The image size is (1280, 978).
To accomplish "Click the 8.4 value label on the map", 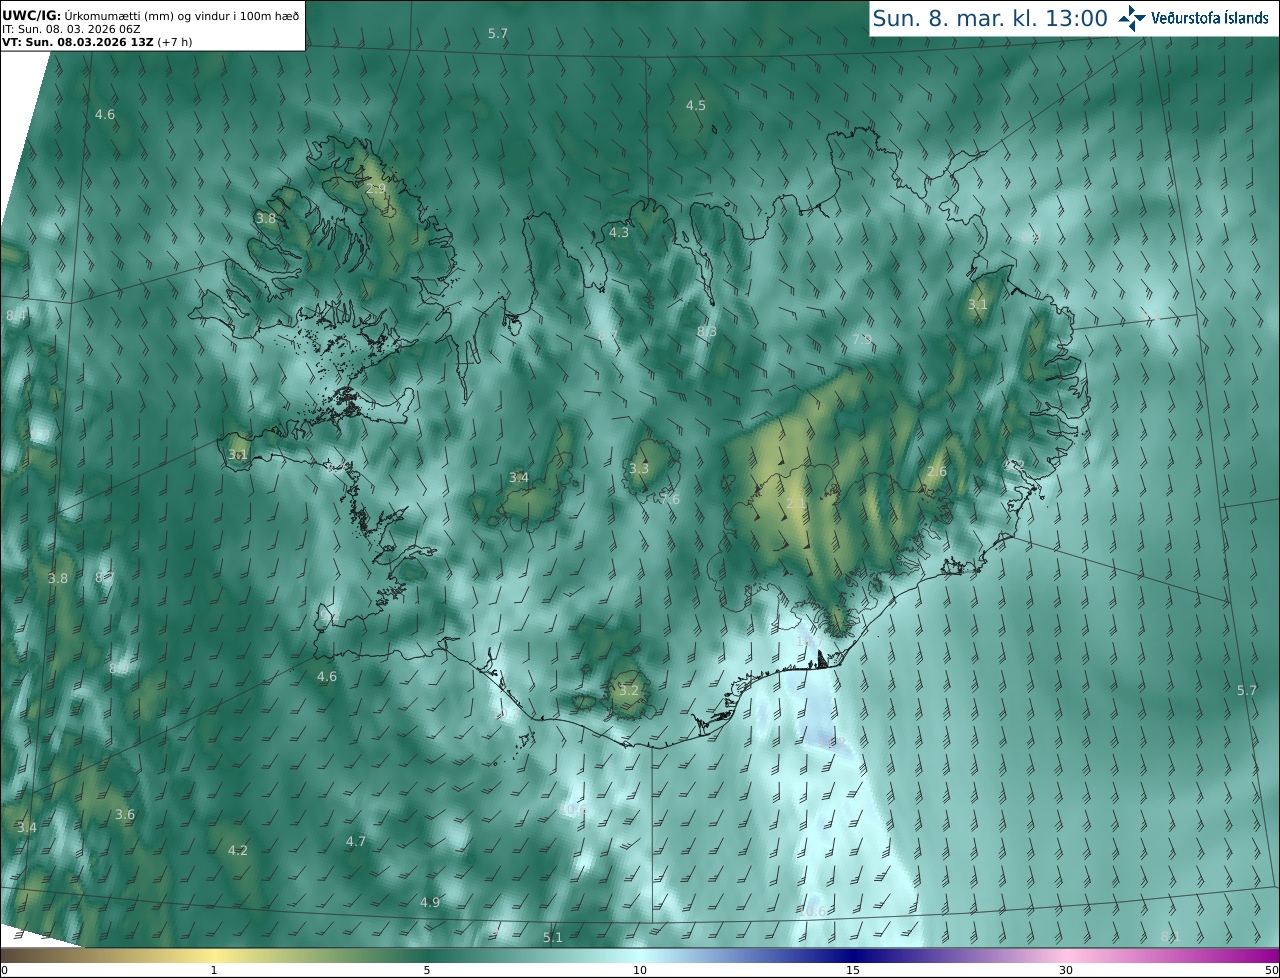I will 16,316.
